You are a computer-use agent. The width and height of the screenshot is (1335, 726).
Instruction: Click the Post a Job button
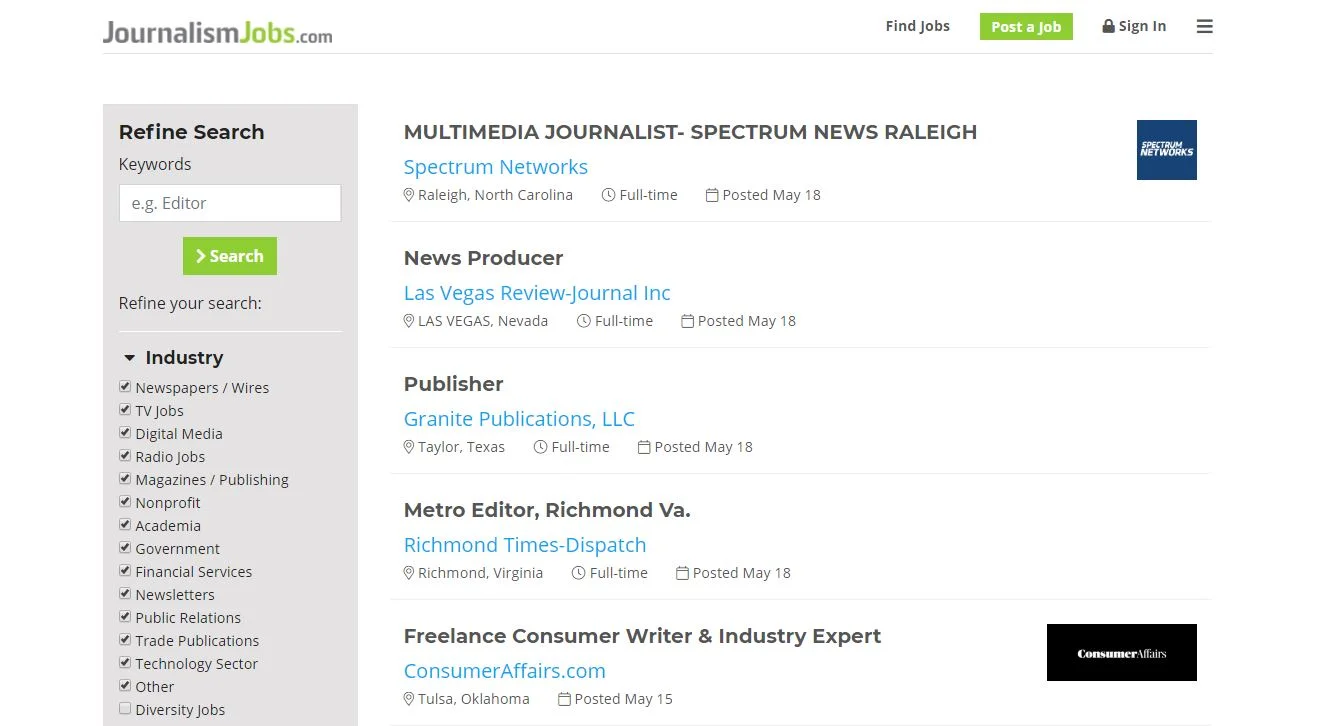pyautogui.click(x=1026, y=27)
